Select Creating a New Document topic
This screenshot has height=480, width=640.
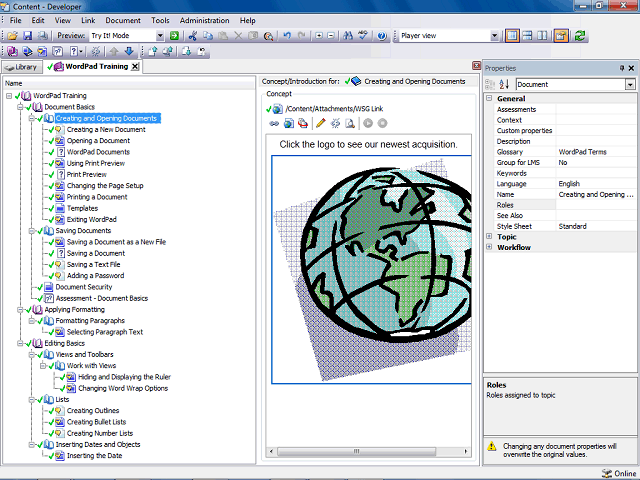click(106, 130)
